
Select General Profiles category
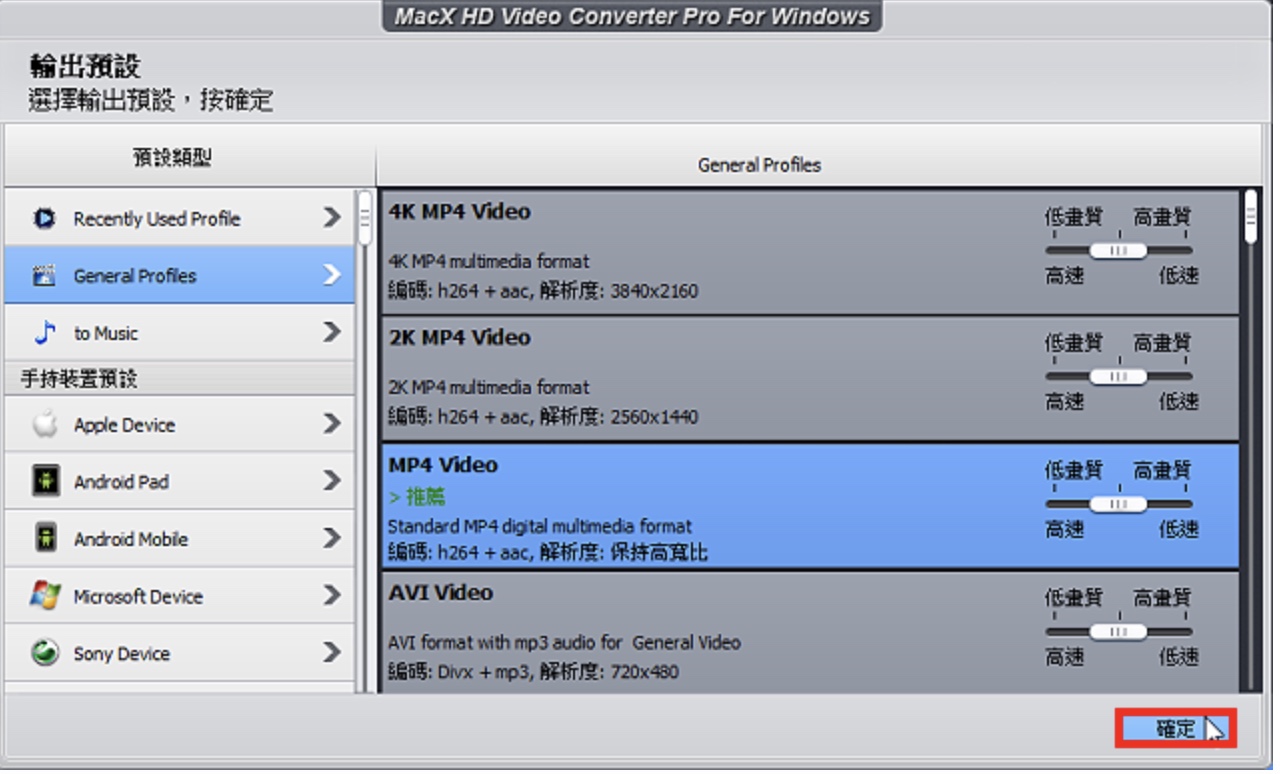pyautogui.click(x=179, y=275)
